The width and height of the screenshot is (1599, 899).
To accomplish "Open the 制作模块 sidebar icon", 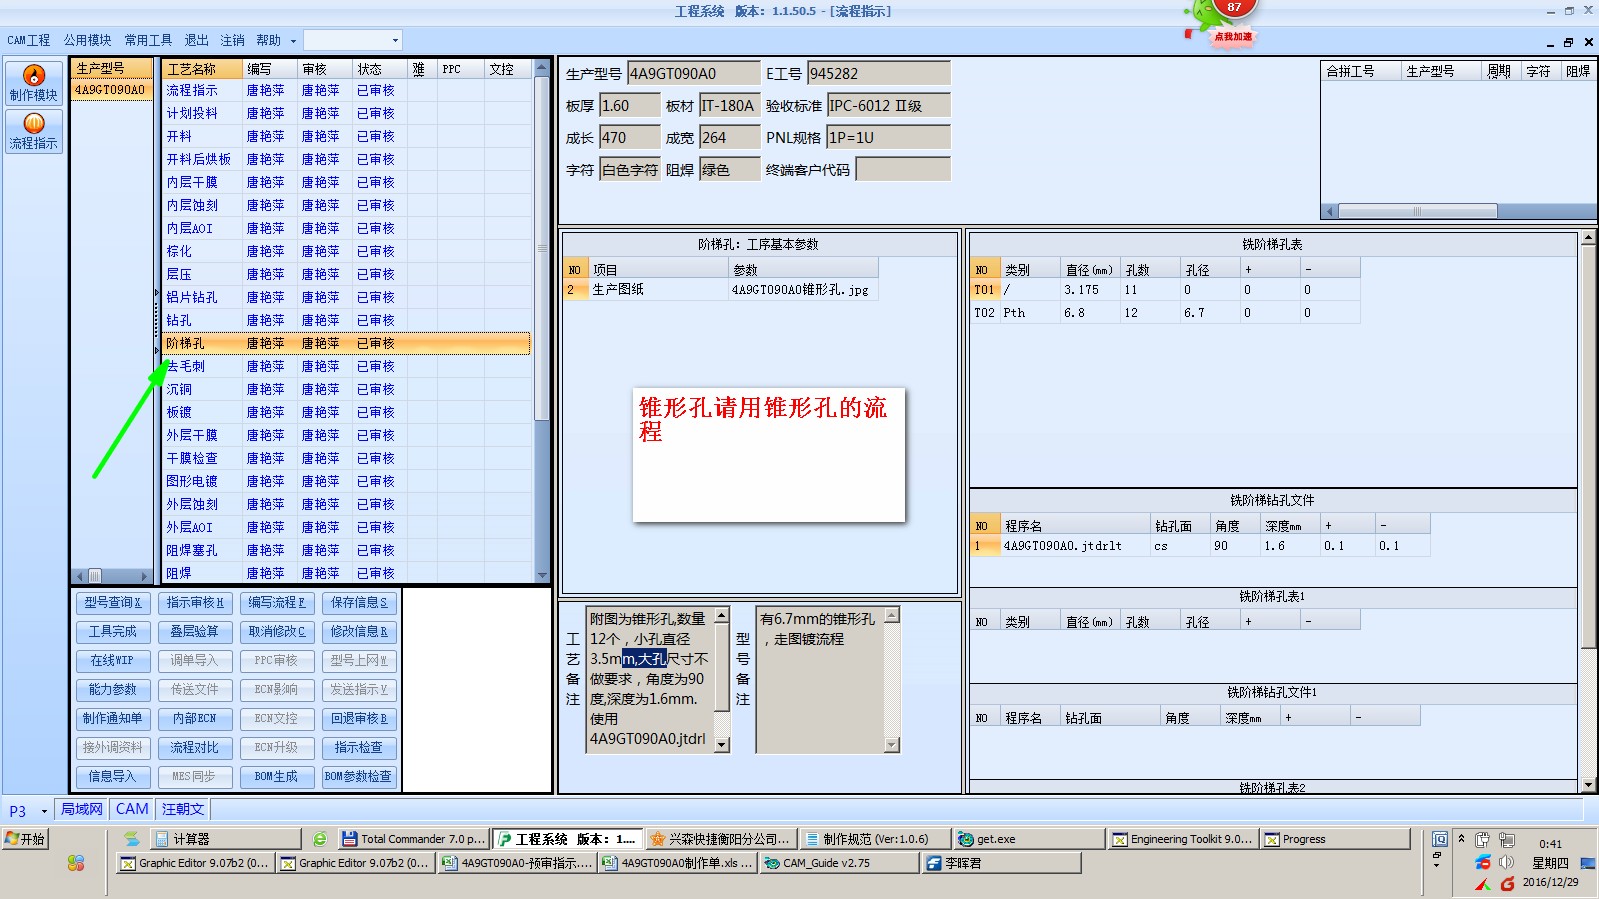I will 34,83.
